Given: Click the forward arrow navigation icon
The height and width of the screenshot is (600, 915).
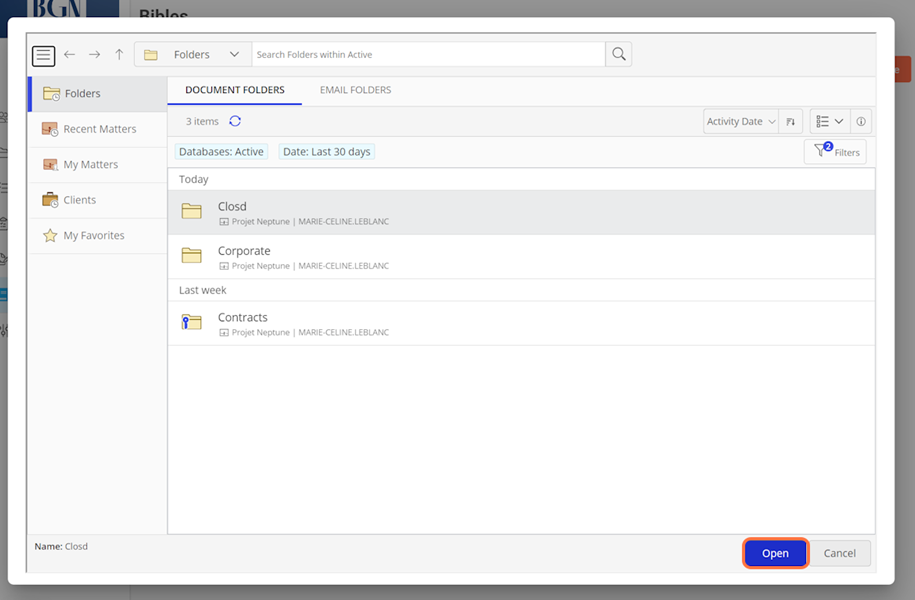Looking at the screenshot, I should (x=94, y=55).
